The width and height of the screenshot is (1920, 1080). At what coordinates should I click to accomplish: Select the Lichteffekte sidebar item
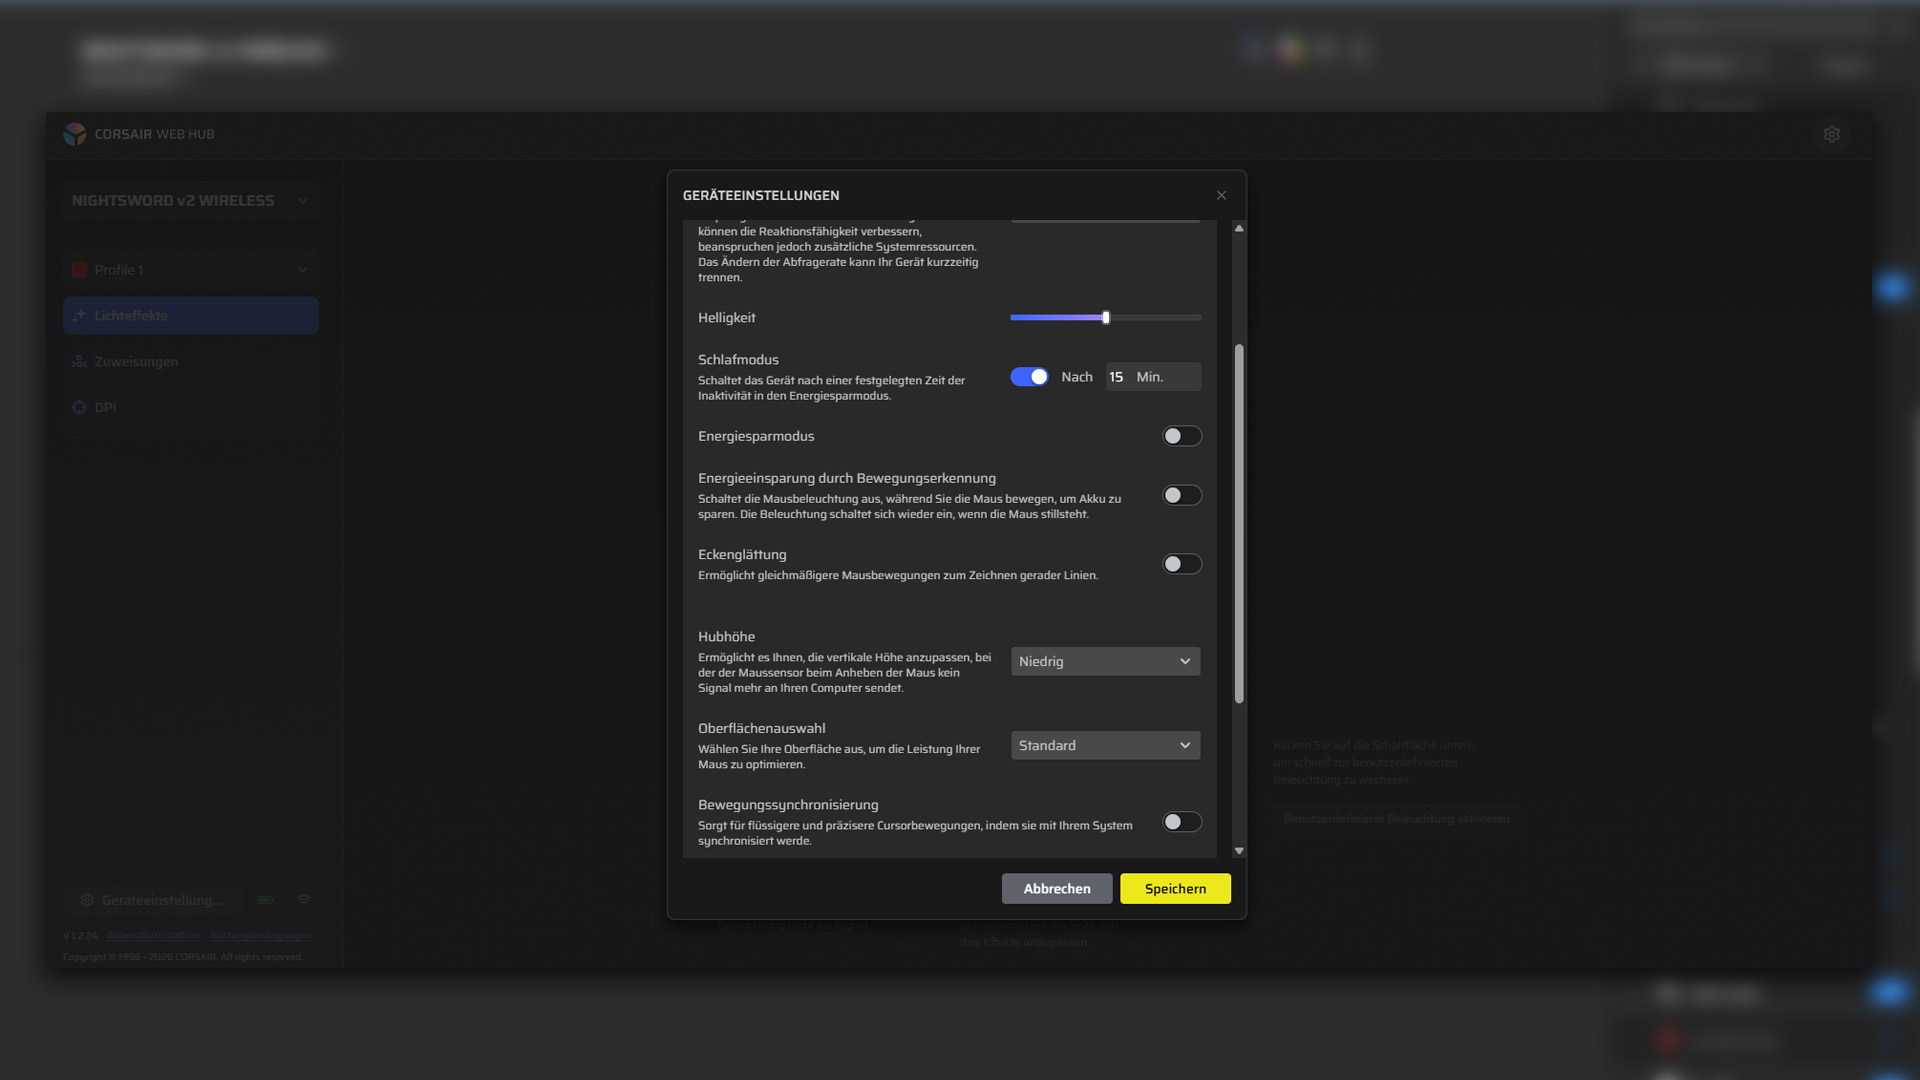point(191,316)
